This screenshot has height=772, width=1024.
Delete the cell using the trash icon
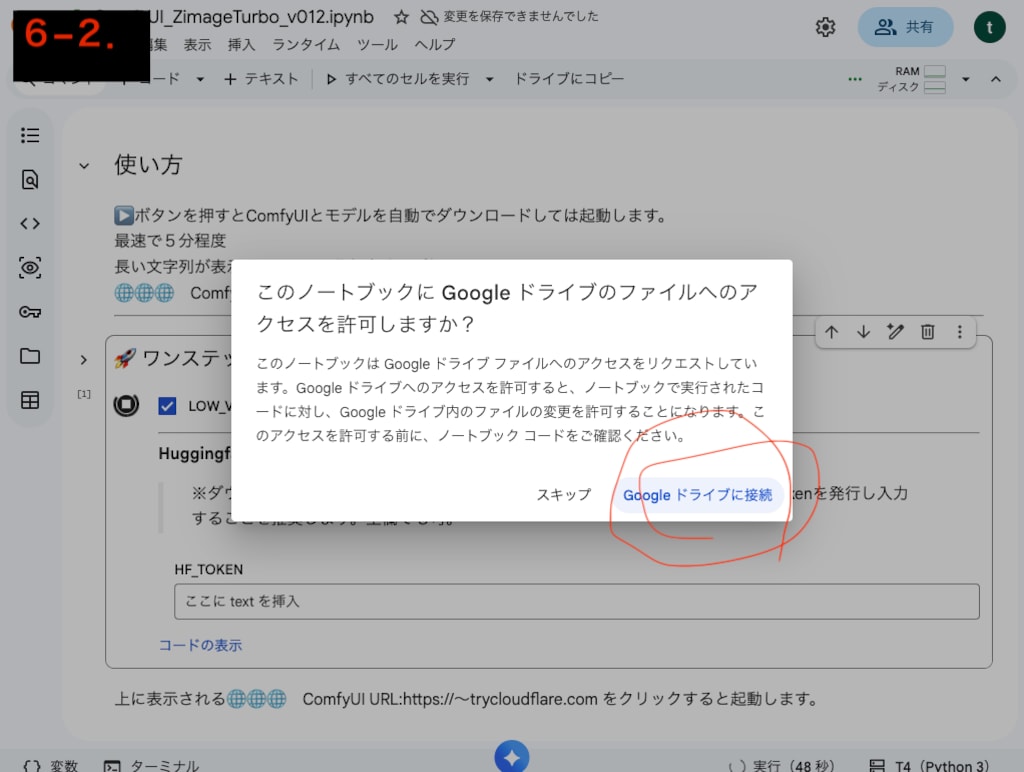click(926, 332)
